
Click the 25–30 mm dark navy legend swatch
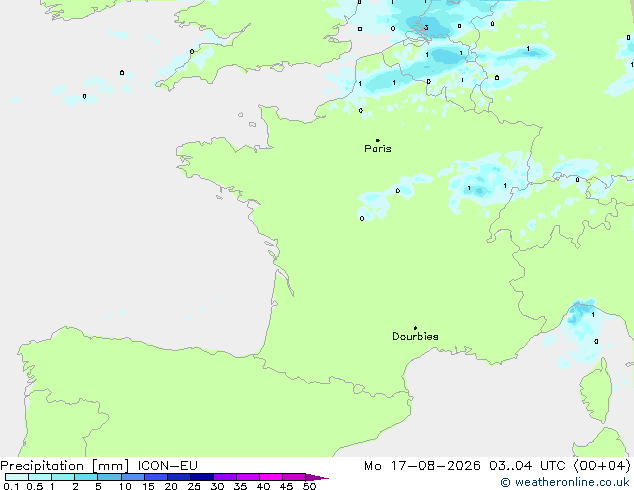pos(202,477)
